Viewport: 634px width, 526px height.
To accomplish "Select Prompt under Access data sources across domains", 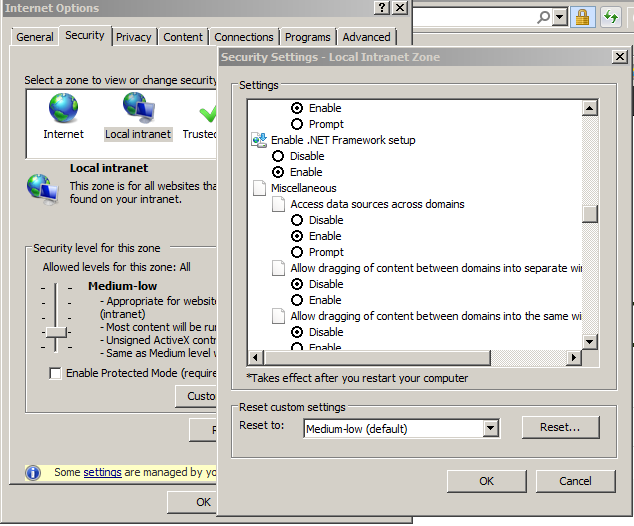I will [297, 252].
